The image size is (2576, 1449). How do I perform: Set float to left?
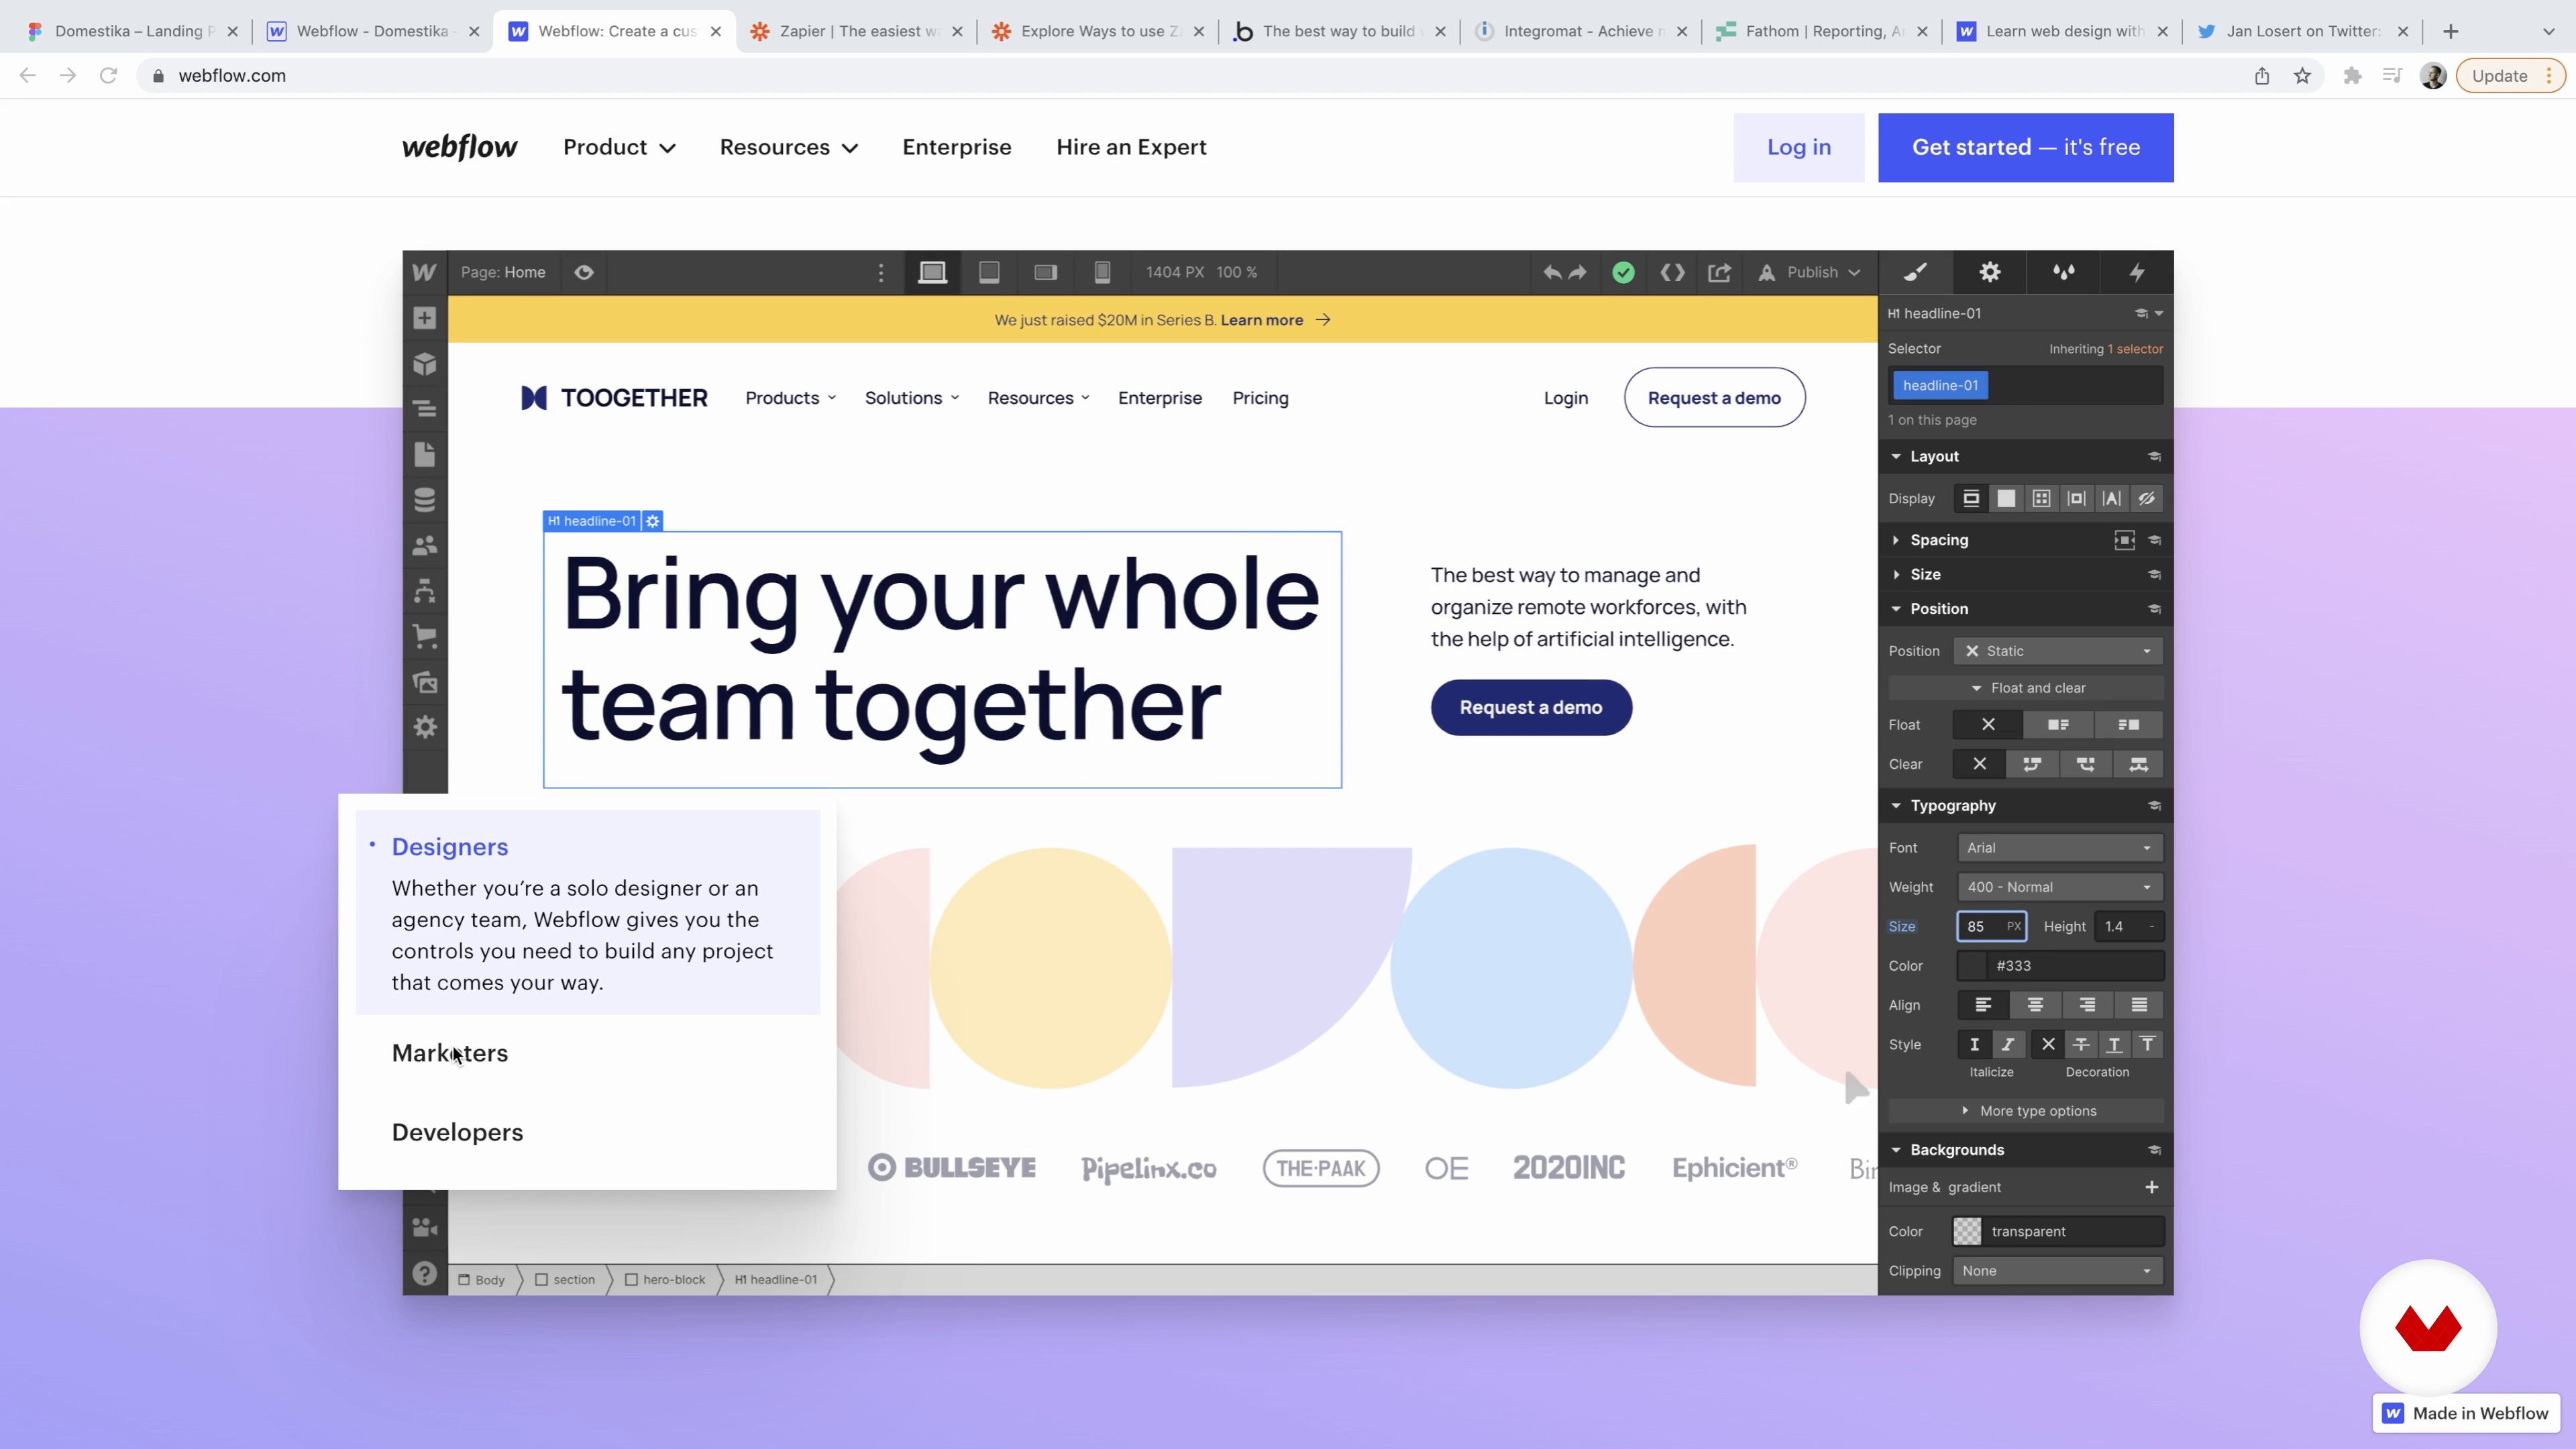point(2058,725)
